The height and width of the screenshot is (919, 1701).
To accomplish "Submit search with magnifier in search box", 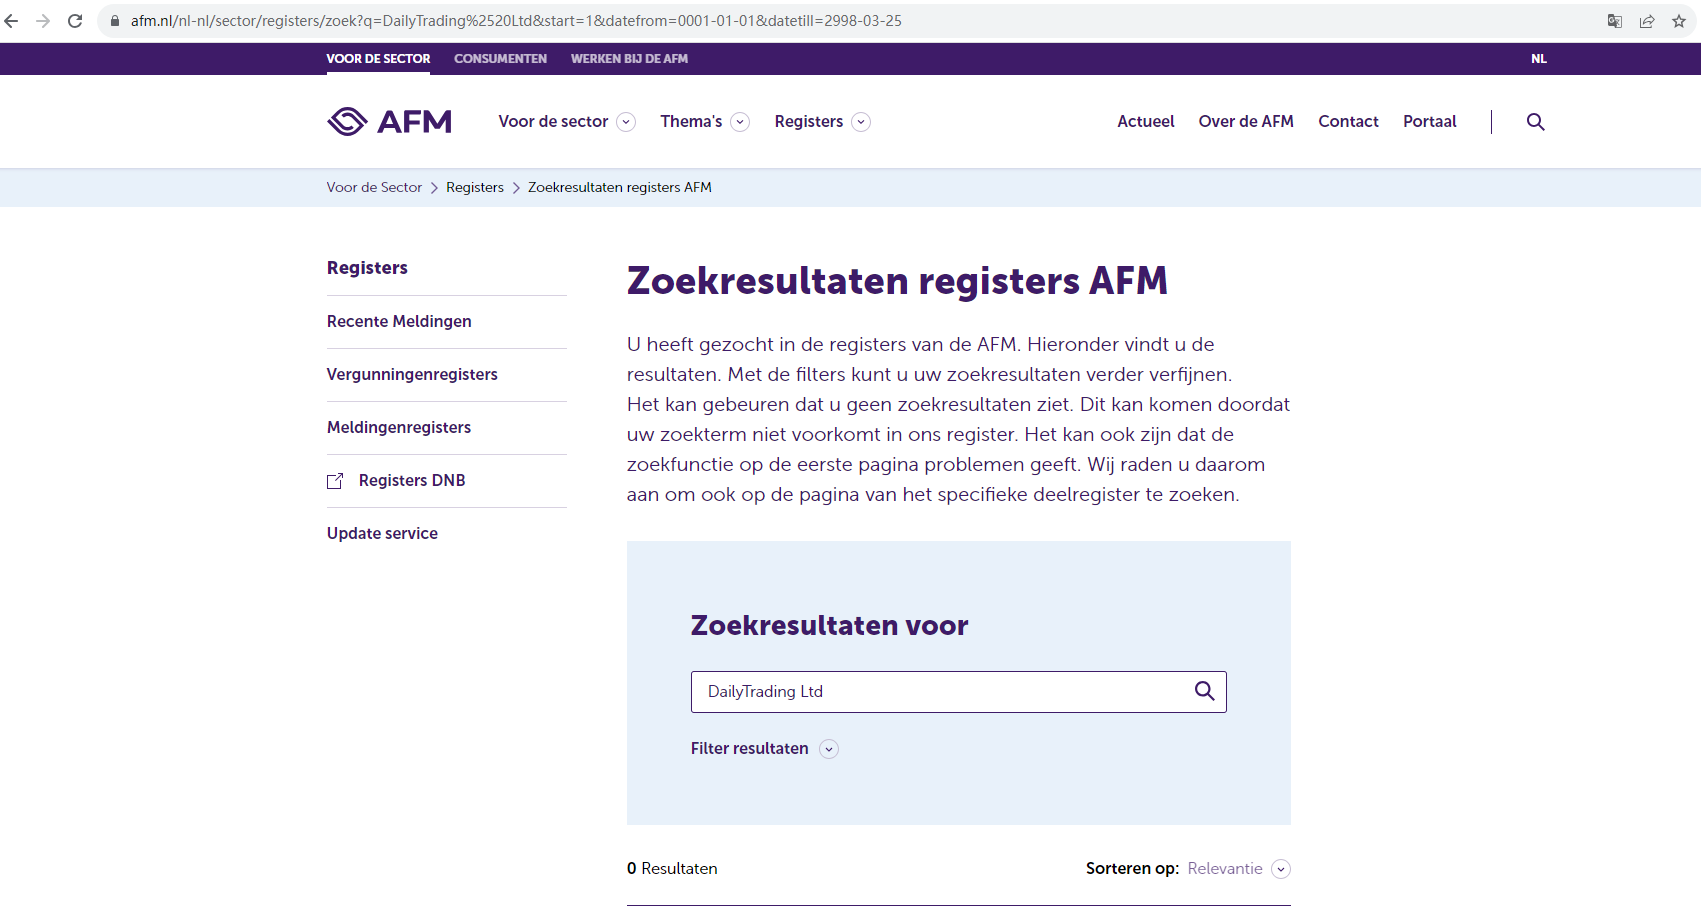I will pyautogui.click(x=1204, y=691).
